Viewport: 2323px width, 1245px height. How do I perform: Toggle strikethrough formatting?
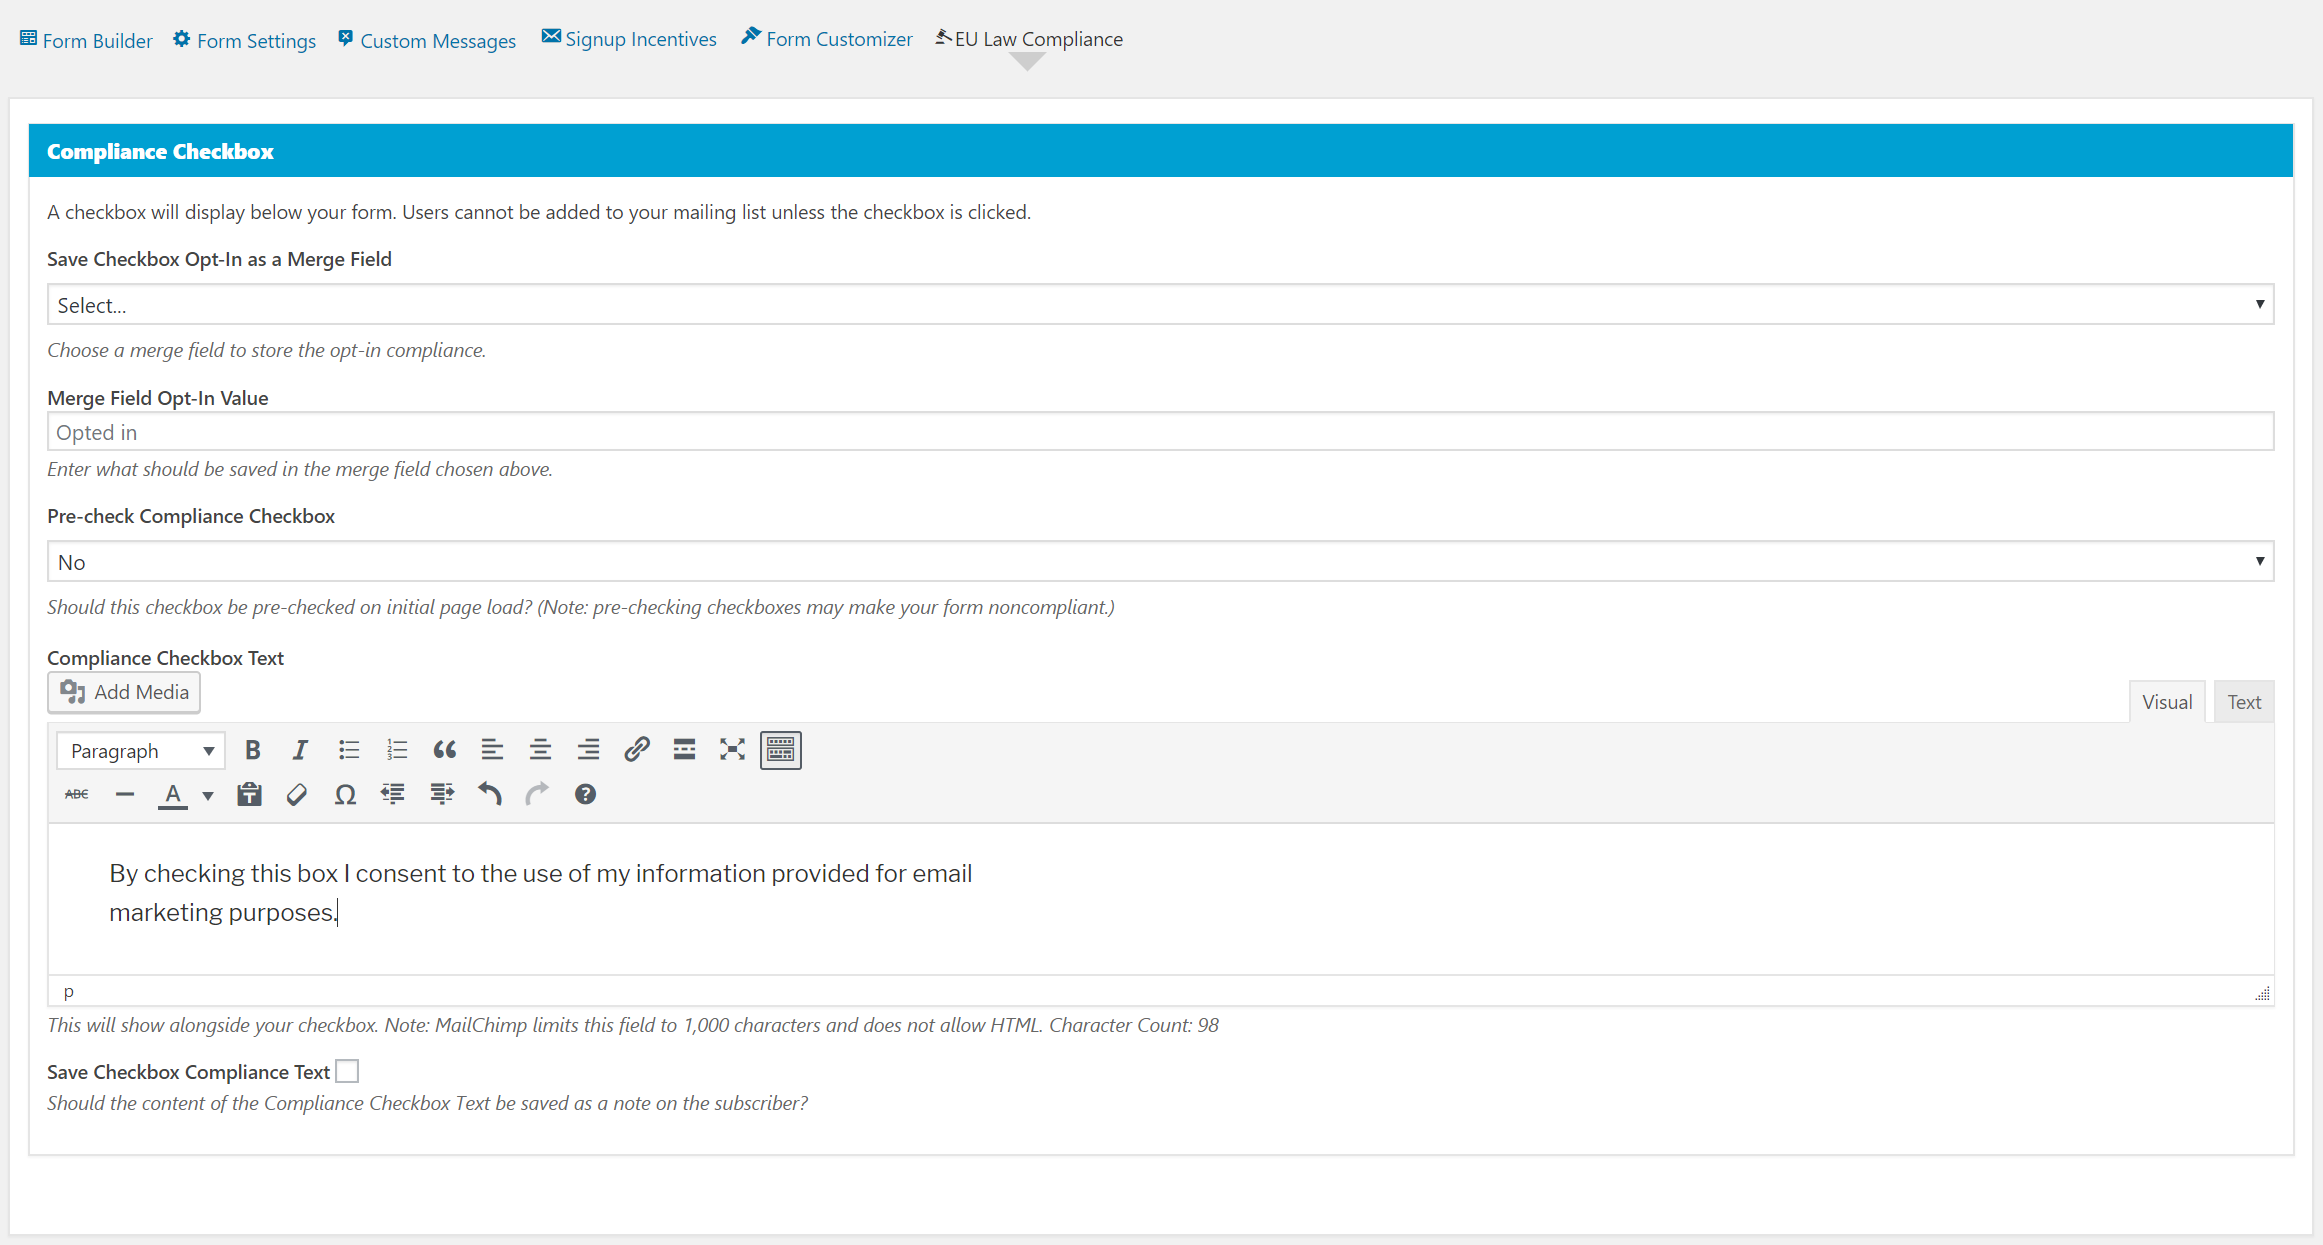77,795
